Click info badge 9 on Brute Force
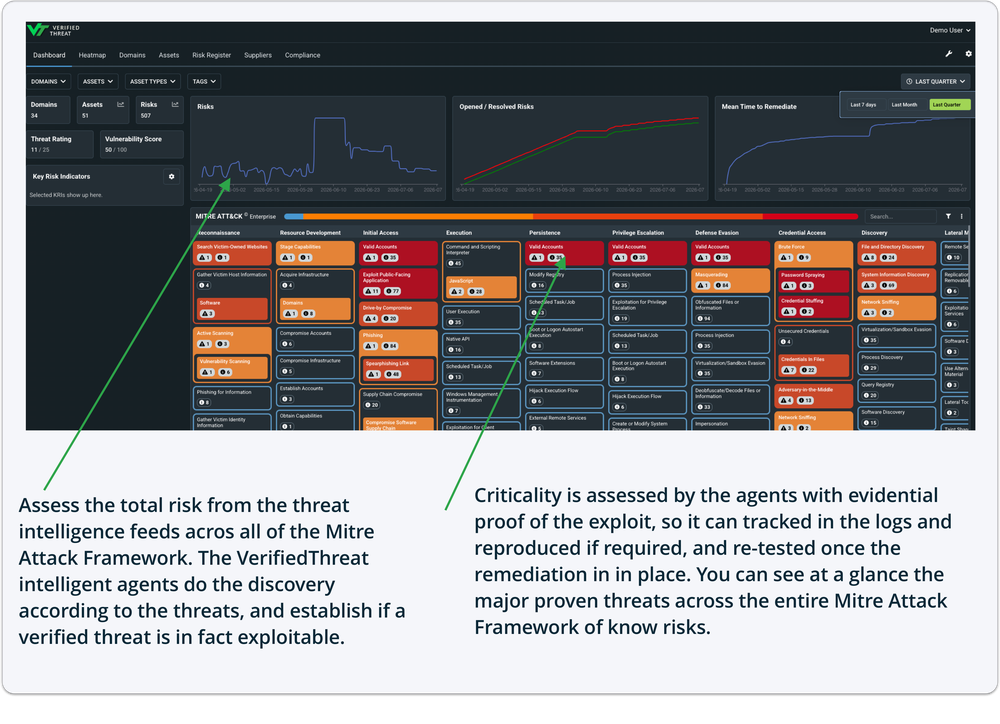 (804, 258)
